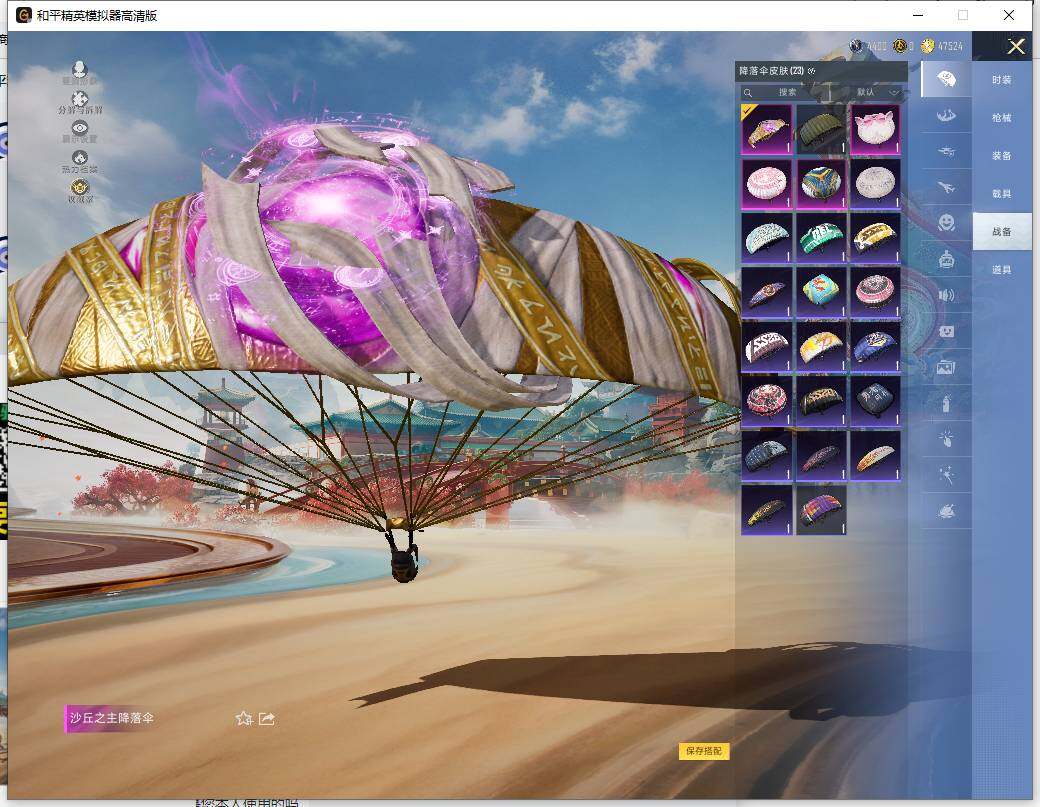Toggle favorite star for 沙丘之主降落伞
Screen dimensions: 1040x807
(x=243, y=718)
